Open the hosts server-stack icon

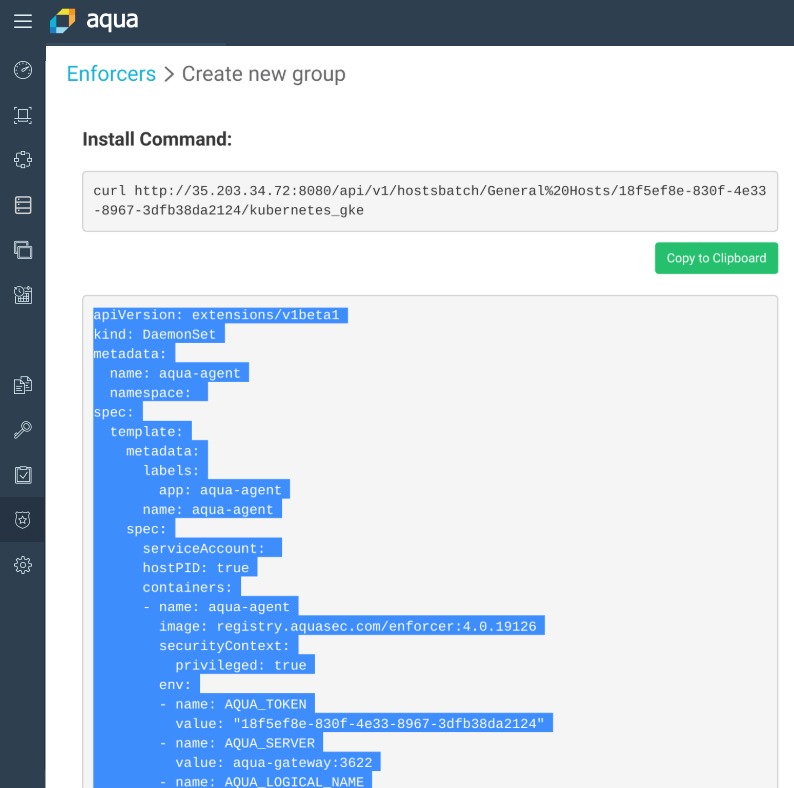[23, 205]
